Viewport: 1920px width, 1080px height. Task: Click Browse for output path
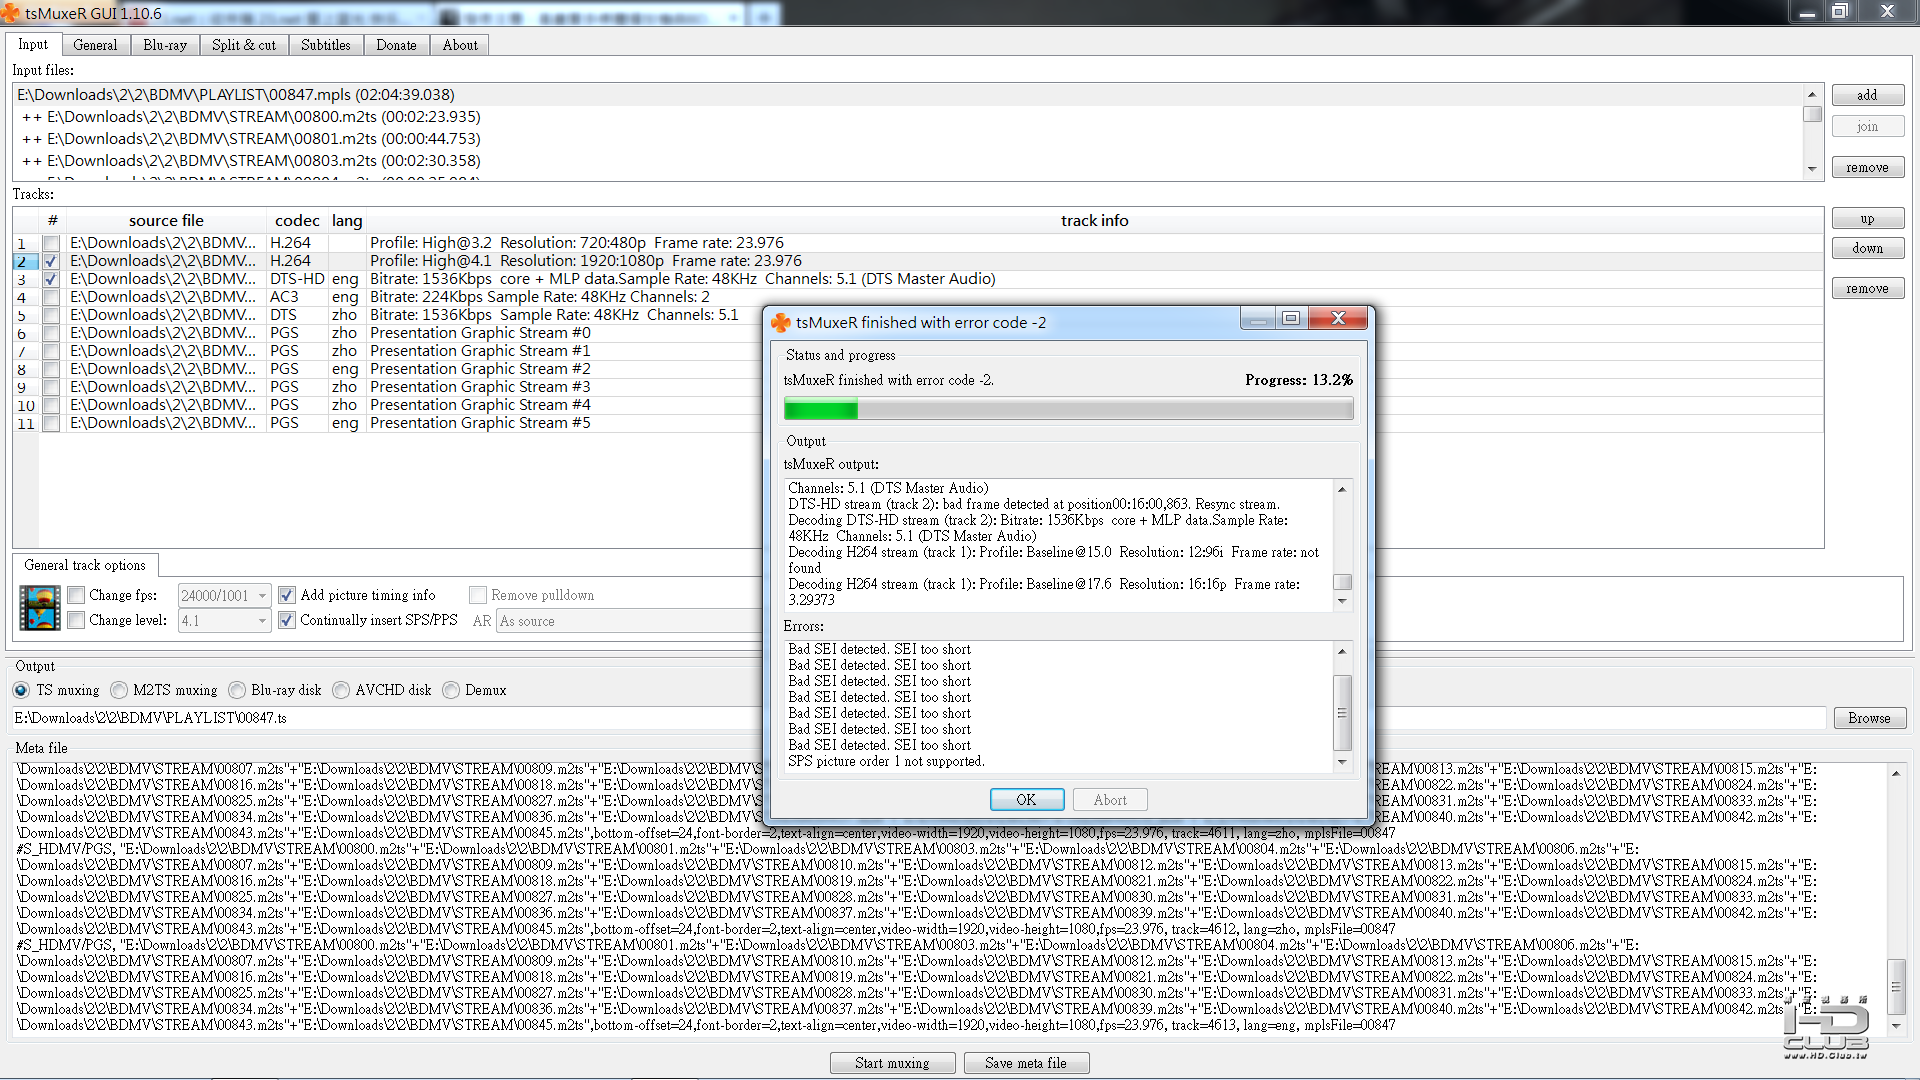point(1869,718)
